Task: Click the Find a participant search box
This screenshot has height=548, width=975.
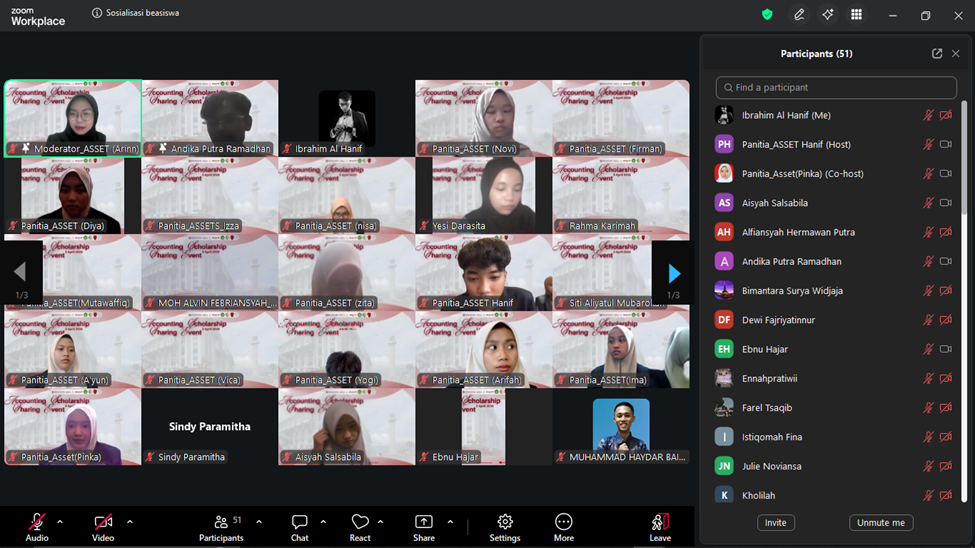Action: click(x=836, y=88)
